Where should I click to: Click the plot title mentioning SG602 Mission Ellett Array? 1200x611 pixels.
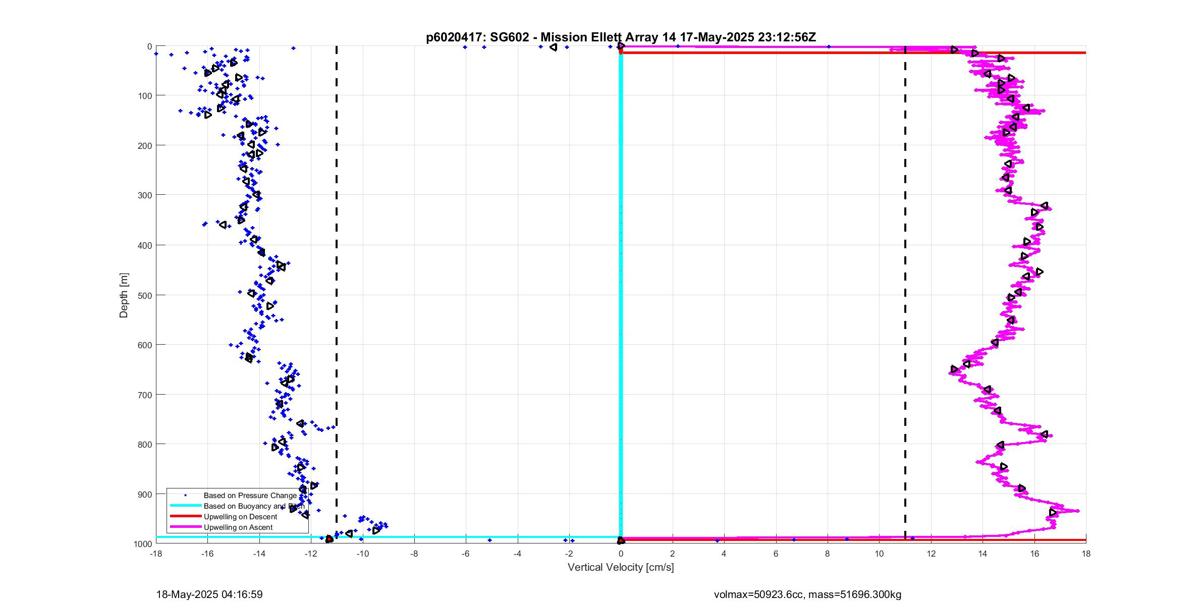pyautogui.click(x=621, y=37)
